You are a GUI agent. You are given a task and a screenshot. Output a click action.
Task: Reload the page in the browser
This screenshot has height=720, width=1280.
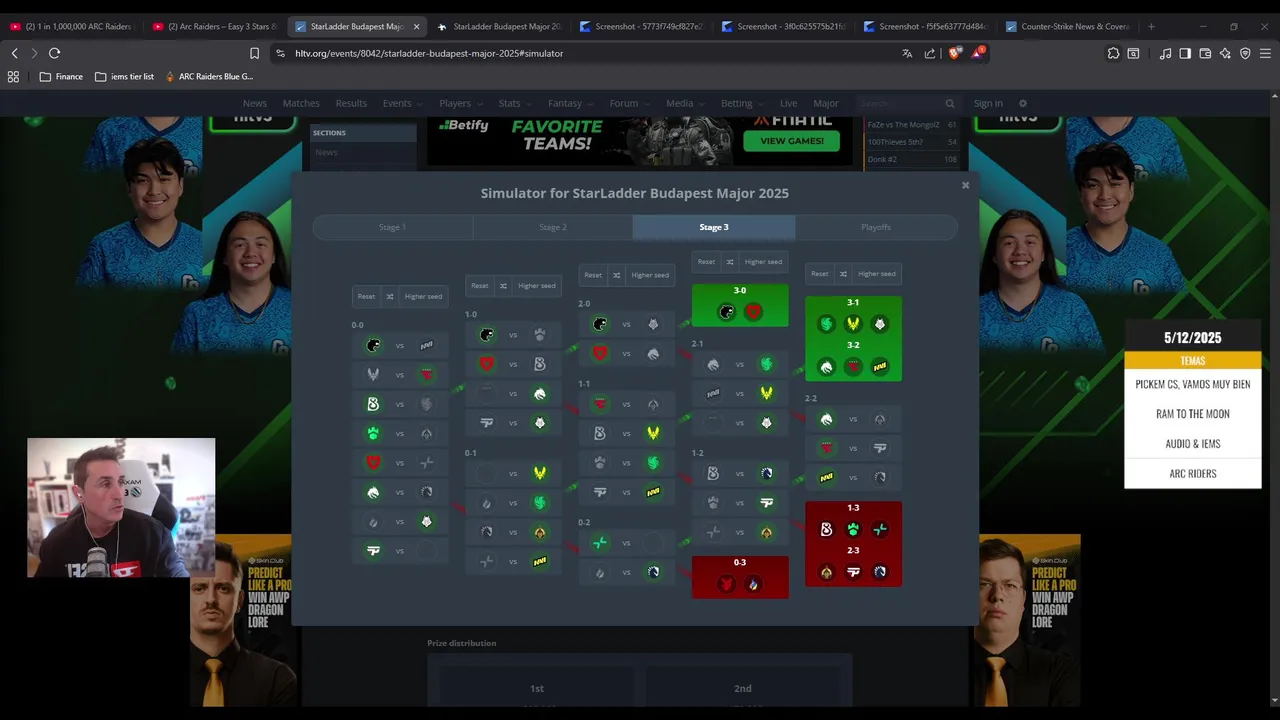coord(54,53)
